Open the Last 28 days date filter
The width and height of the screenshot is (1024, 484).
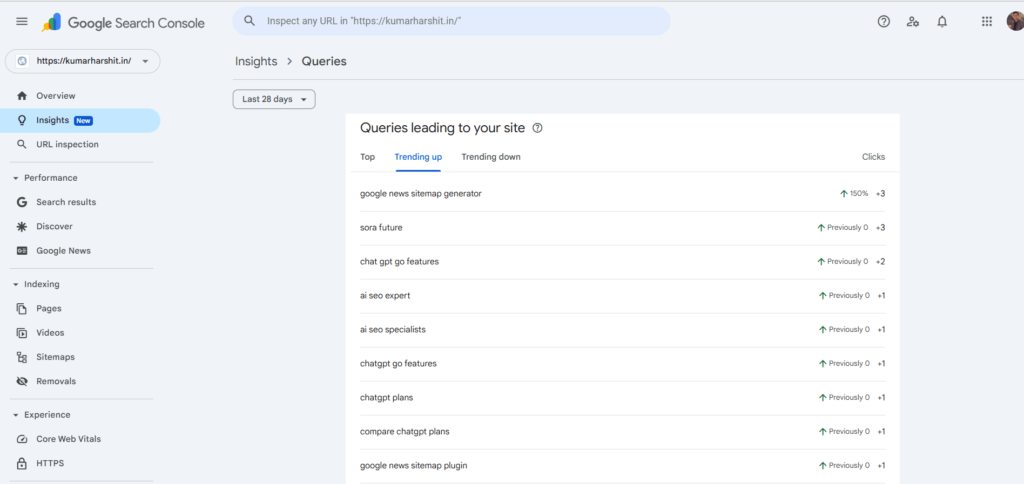(x=274, y=99)
